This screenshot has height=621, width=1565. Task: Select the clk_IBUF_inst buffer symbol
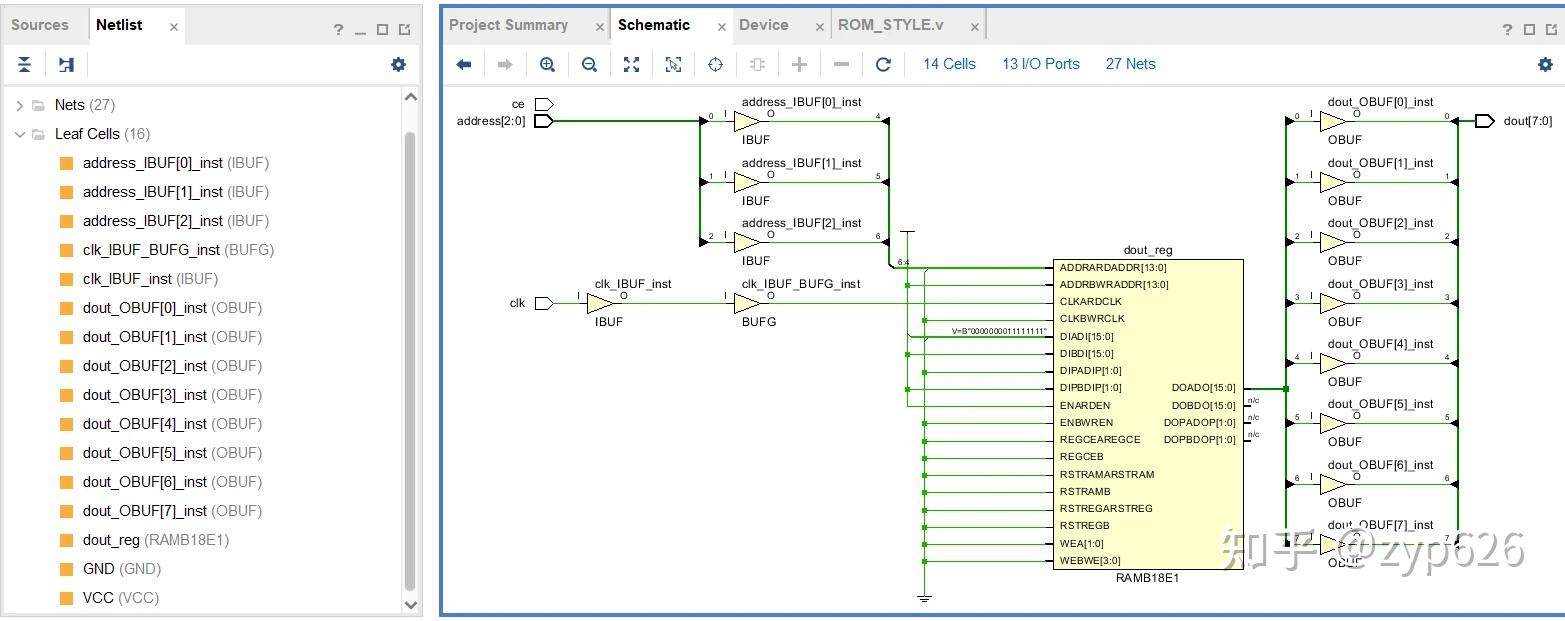(600, 303)
